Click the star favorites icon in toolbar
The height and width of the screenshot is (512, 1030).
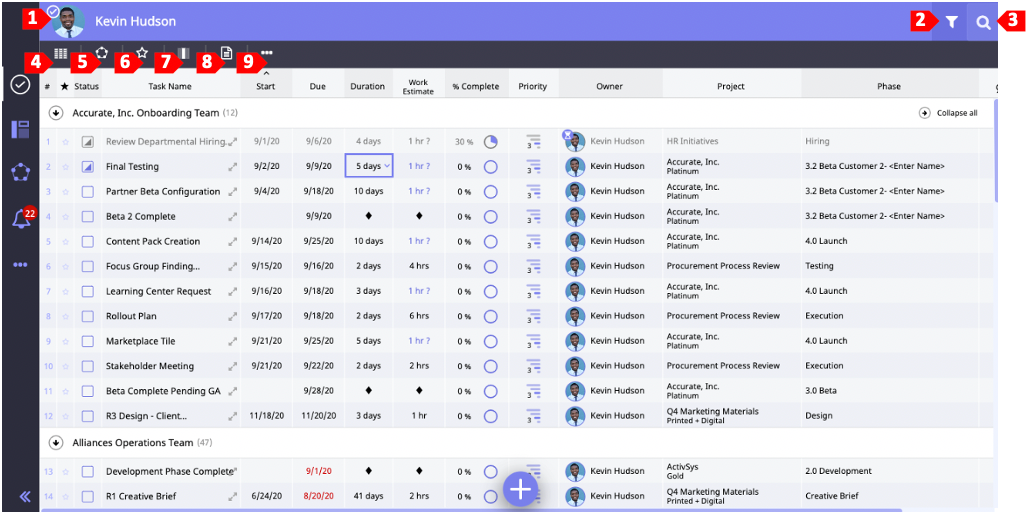tap(142, 53)
